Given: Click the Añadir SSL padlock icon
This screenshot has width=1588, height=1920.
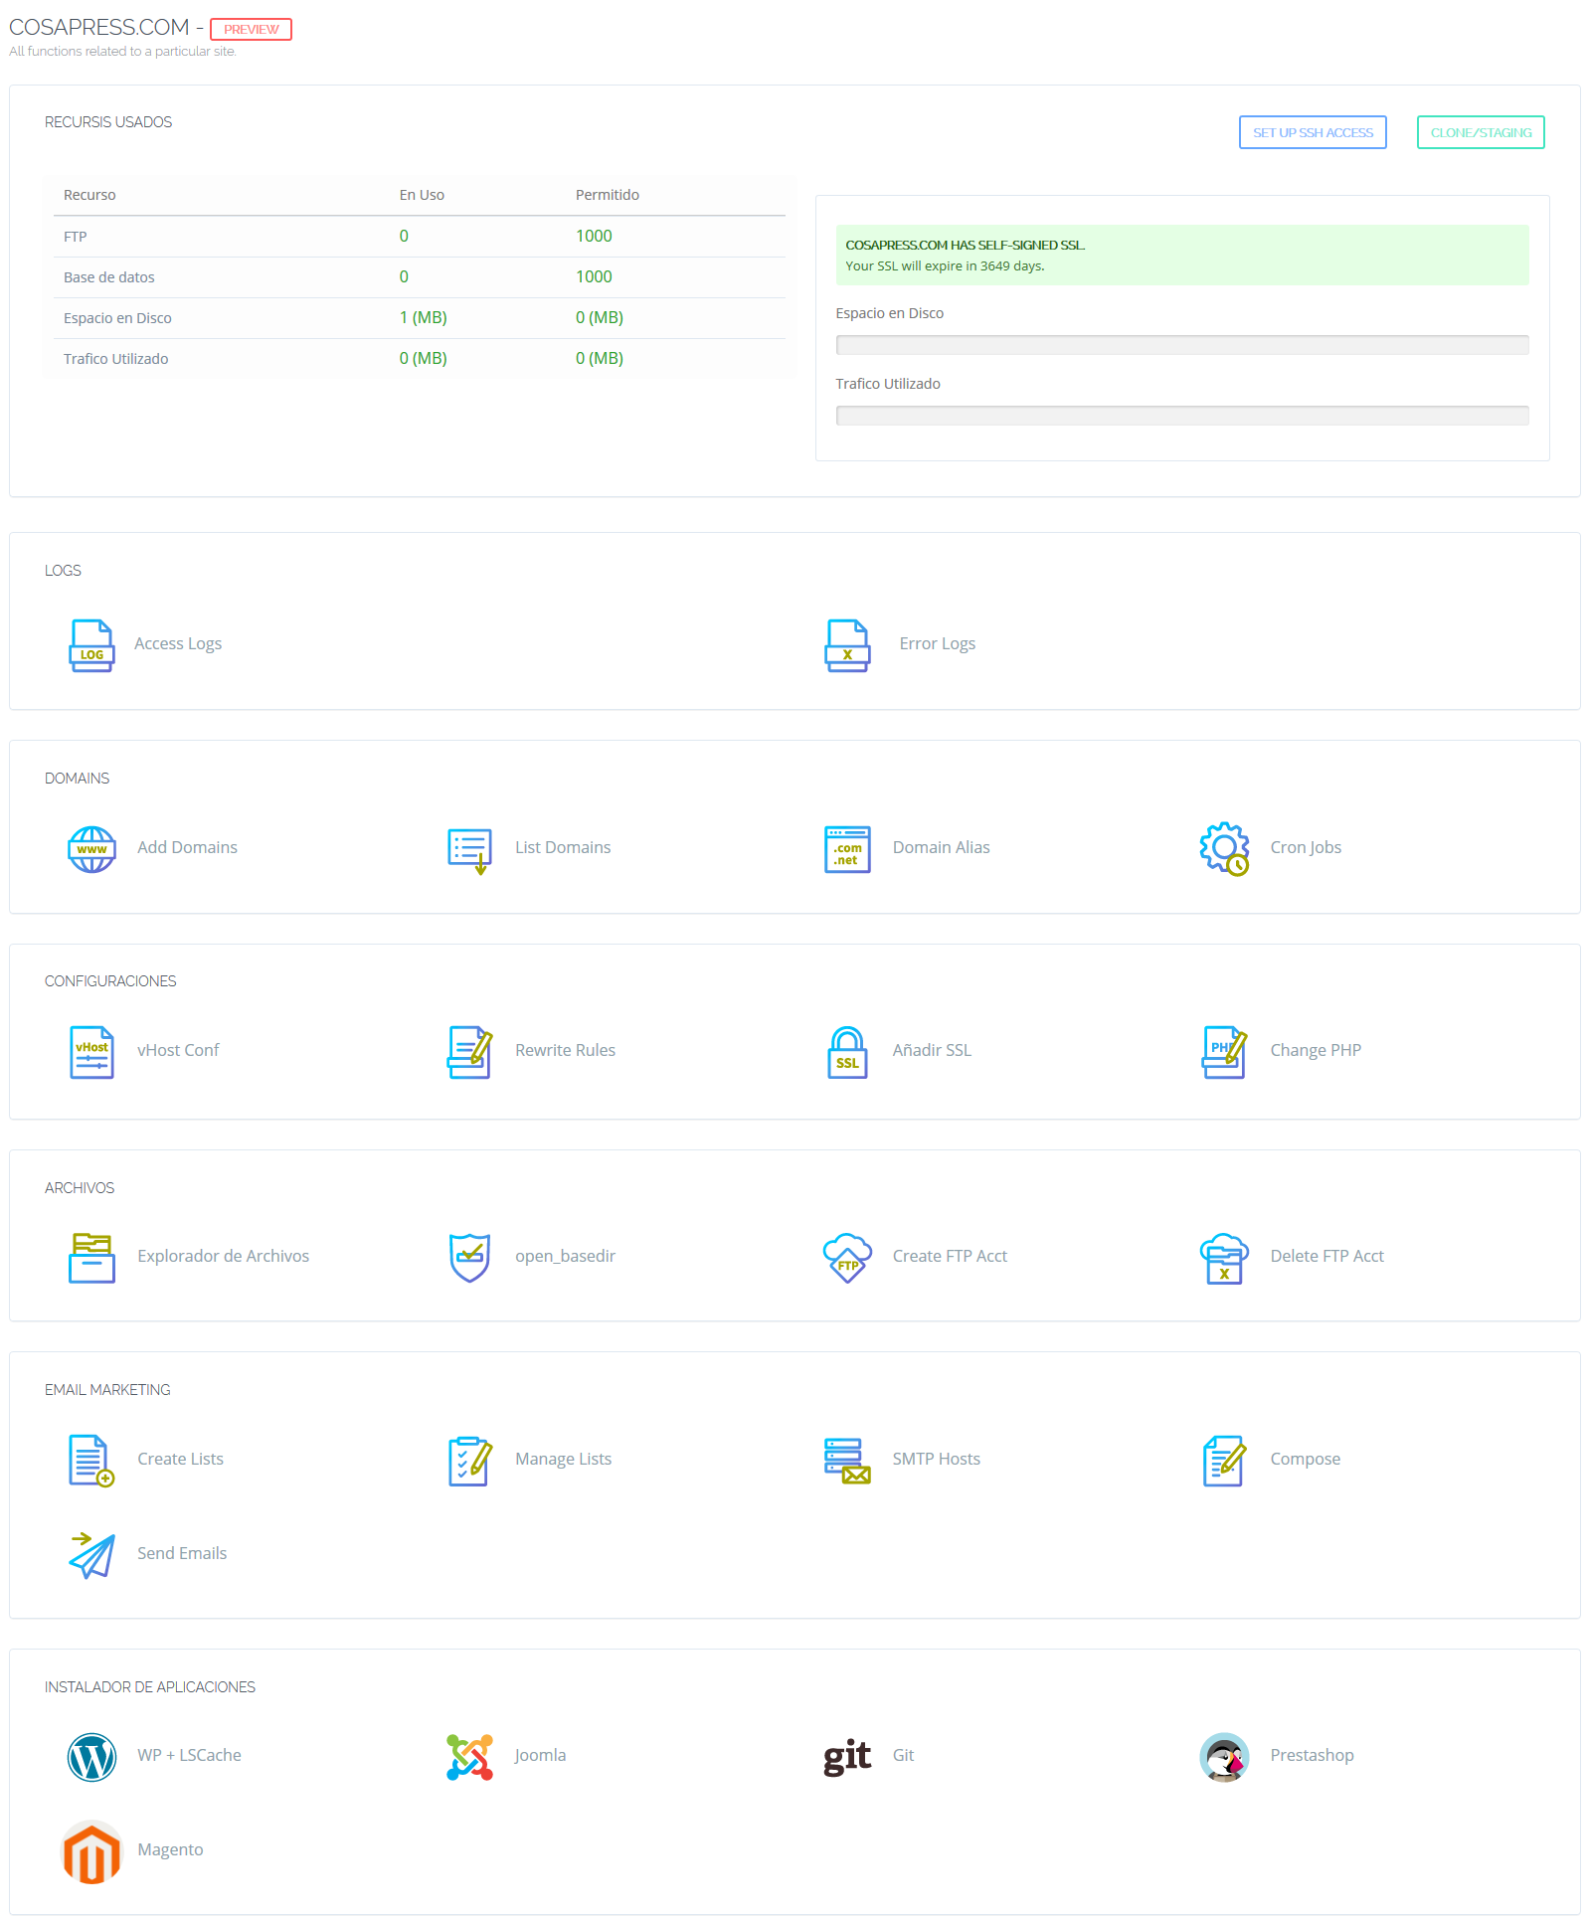Looking at the screenshot, I should coord(847,1052).
